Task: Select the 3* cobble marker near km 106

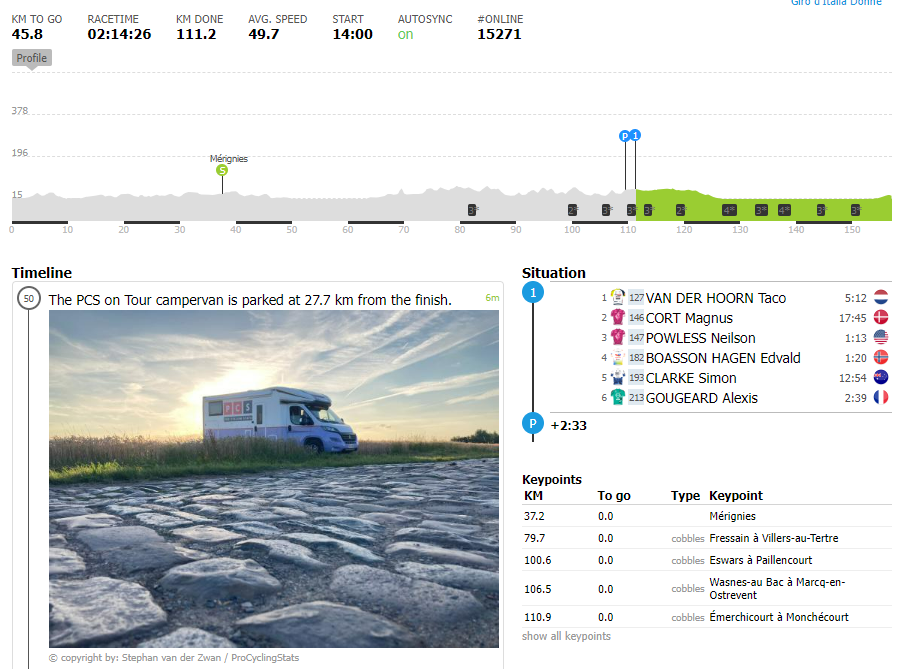Action: pyautogui.click(x=606, y=210)
